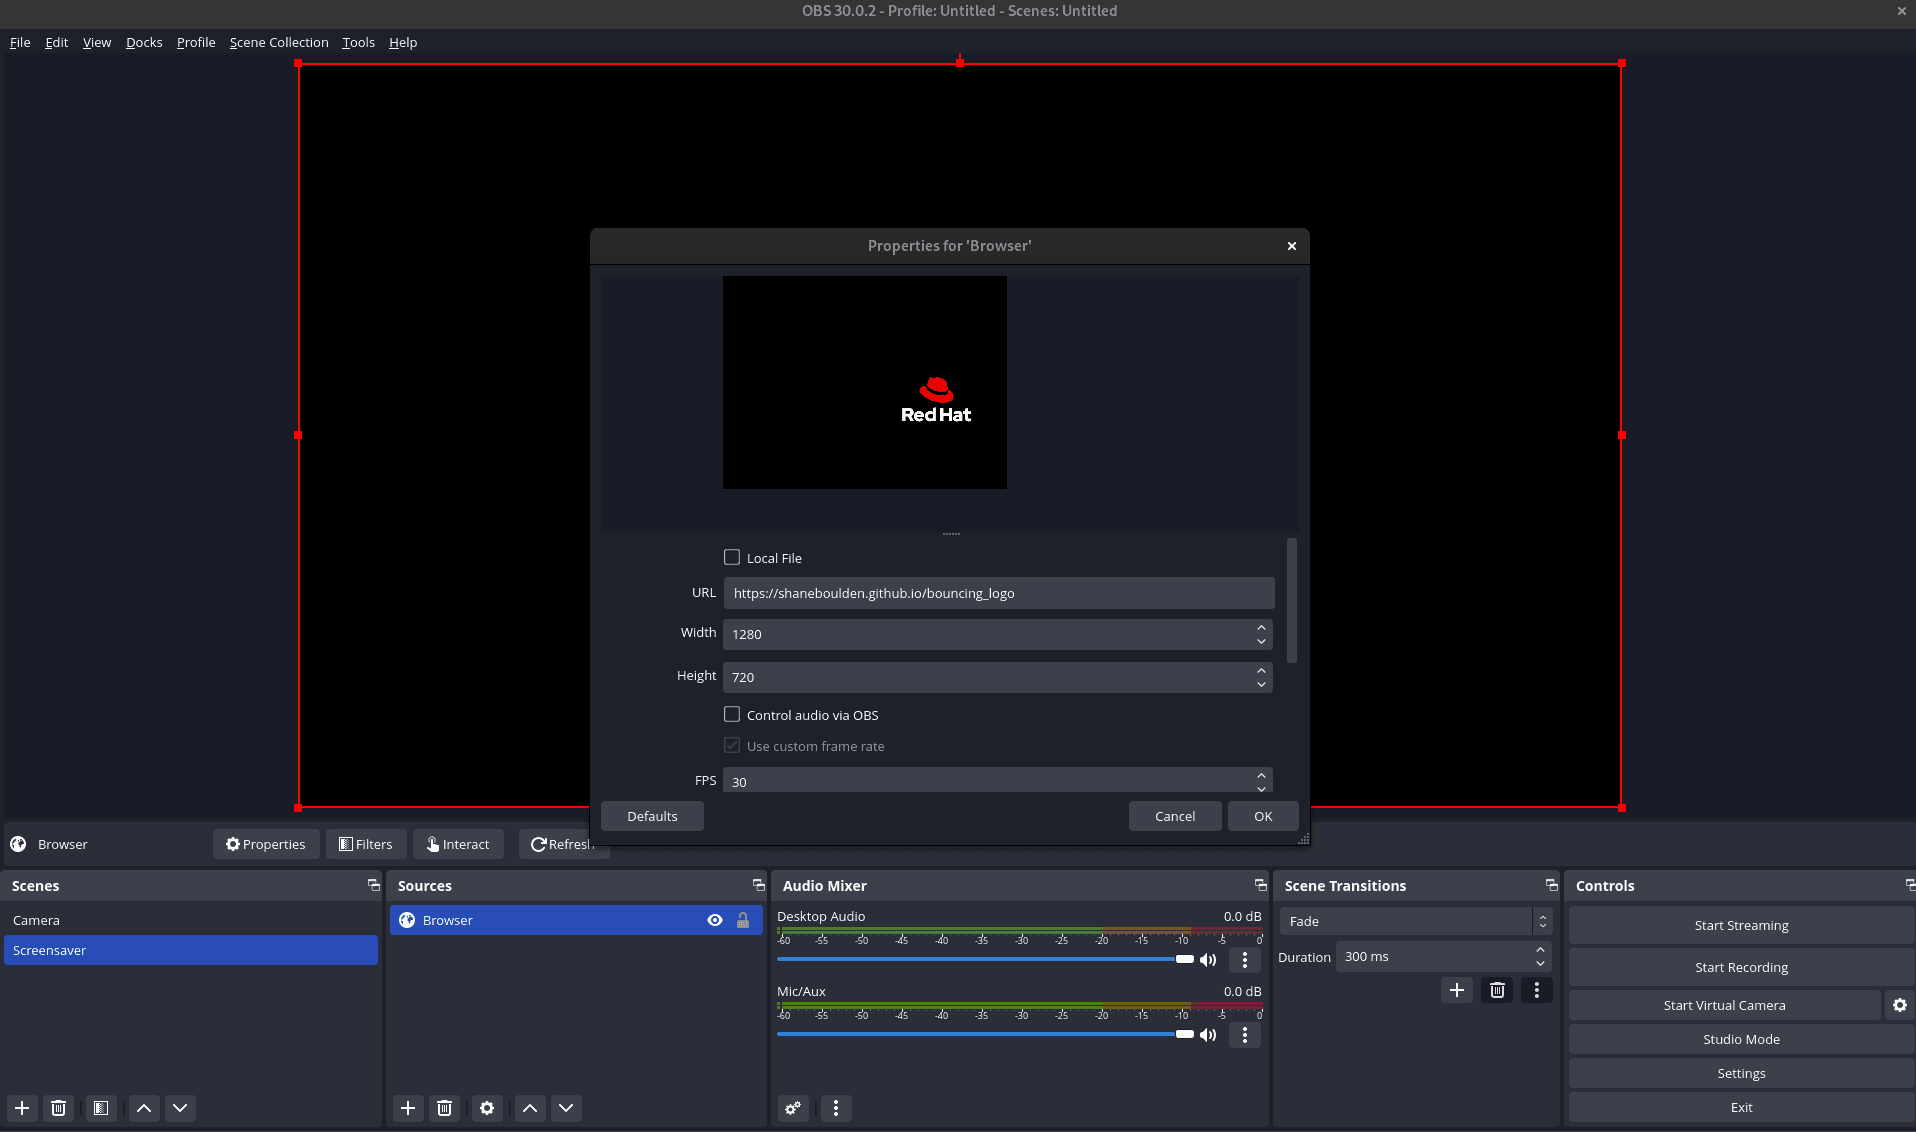Image resolution: width=1916 pixels, height=1132 pixels.
Task: Increase FPS value with up arrow
Action: (1261, 775)
